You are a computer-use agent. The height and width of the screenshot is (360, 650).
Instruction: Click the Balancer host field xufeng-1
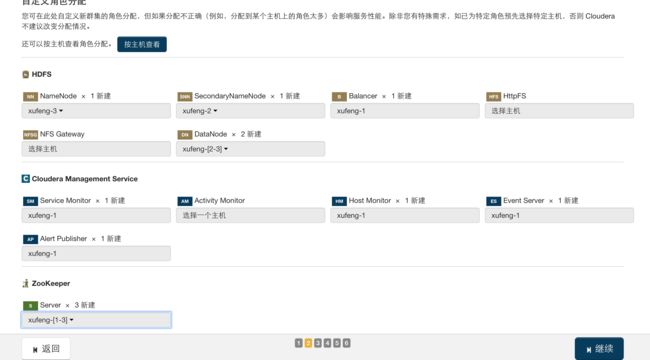tap(405, 111)
